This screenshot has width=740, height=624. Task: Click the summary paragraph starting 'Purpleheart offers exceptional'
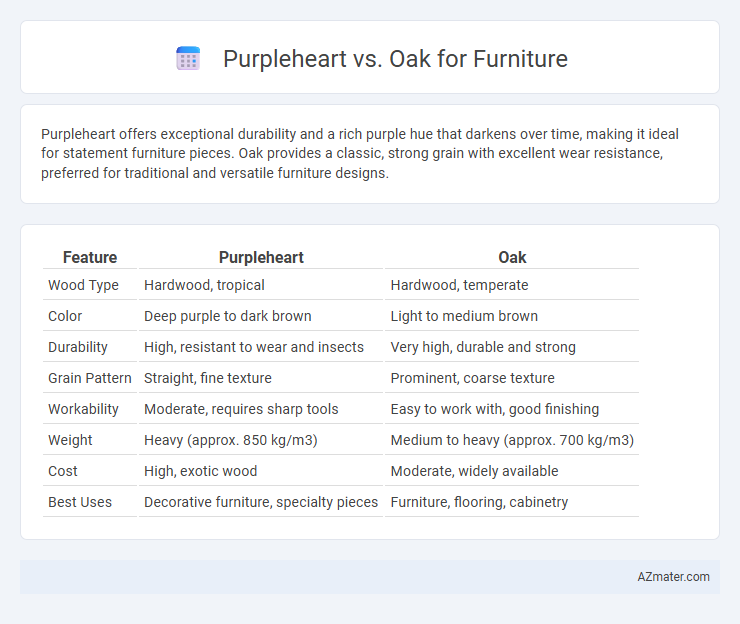[x=360, y=153]
